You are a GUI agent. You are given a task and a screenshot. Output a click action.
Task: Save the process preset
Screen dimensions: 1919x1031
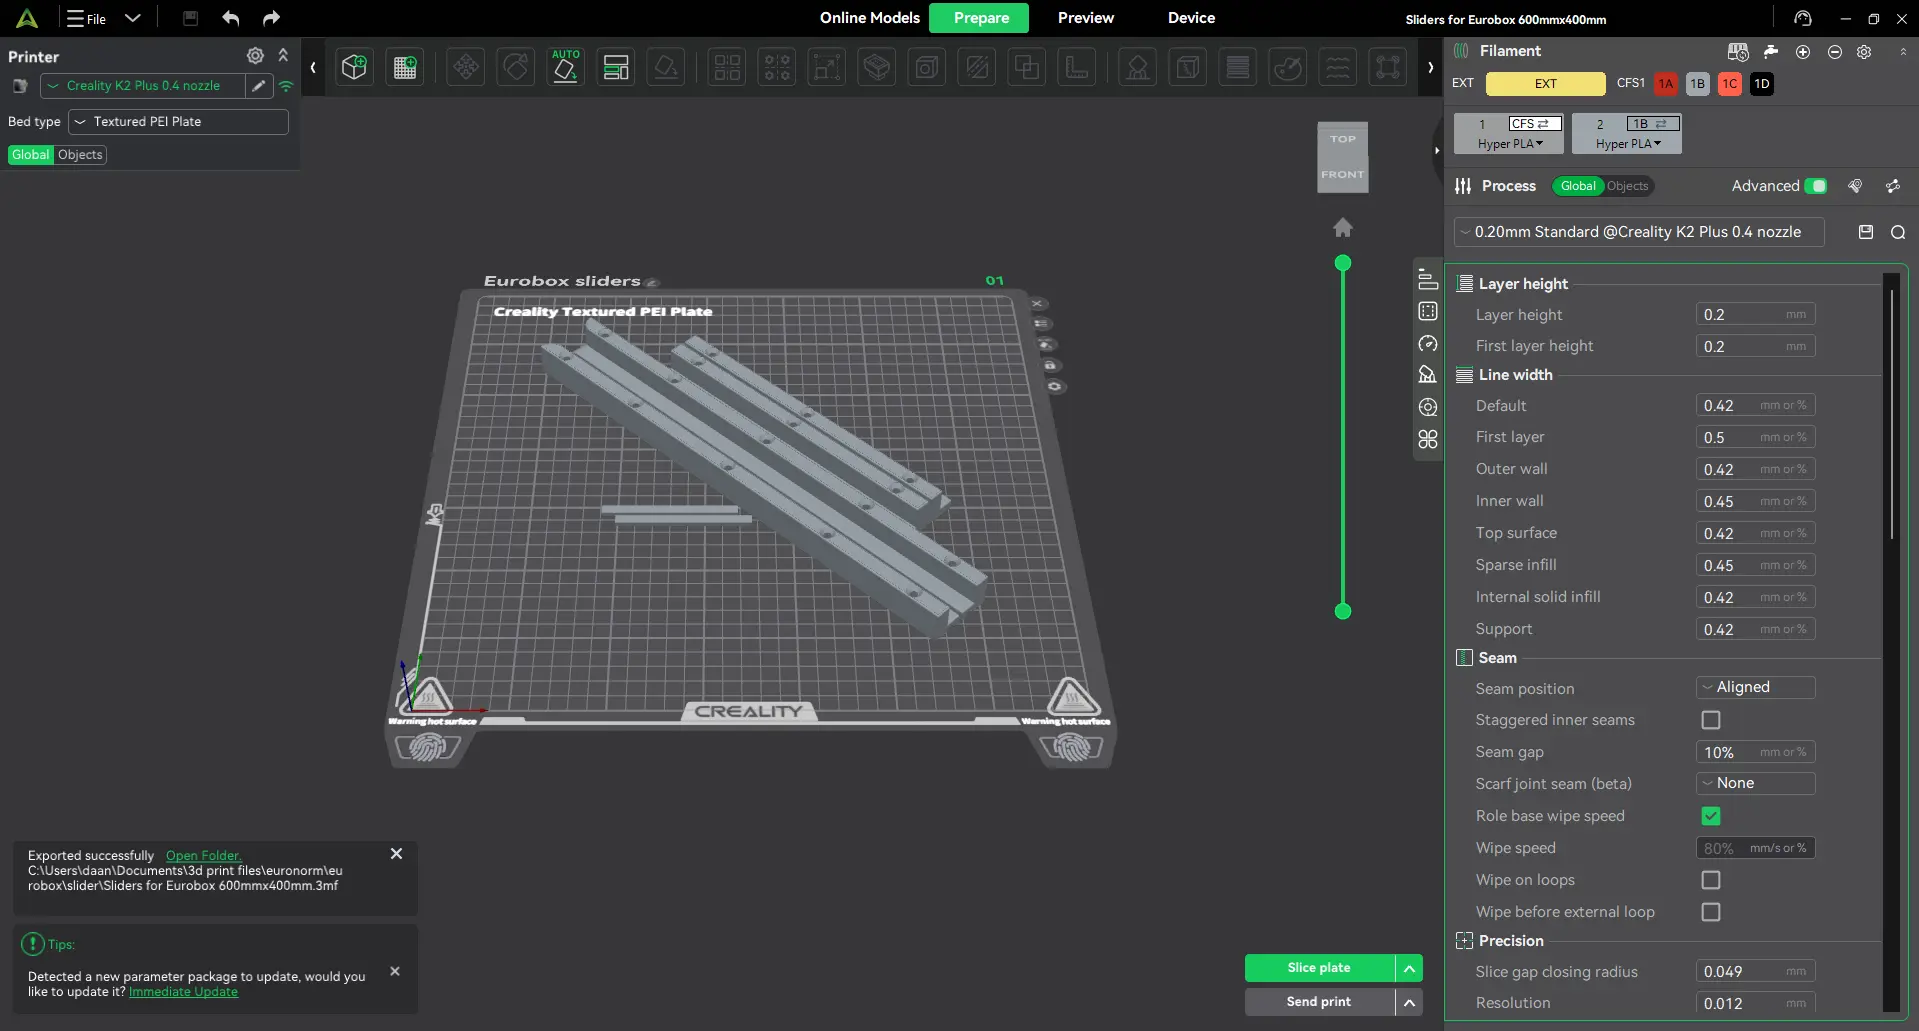click(x=1866, y=232)
